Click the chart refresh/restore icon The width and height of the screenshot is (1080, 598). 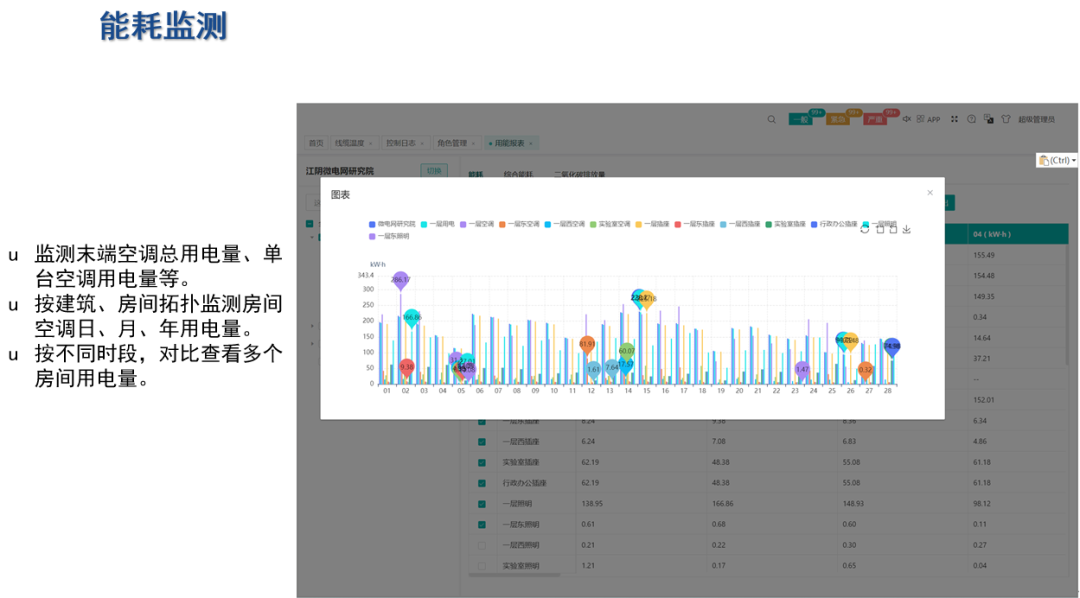point(865,229)
